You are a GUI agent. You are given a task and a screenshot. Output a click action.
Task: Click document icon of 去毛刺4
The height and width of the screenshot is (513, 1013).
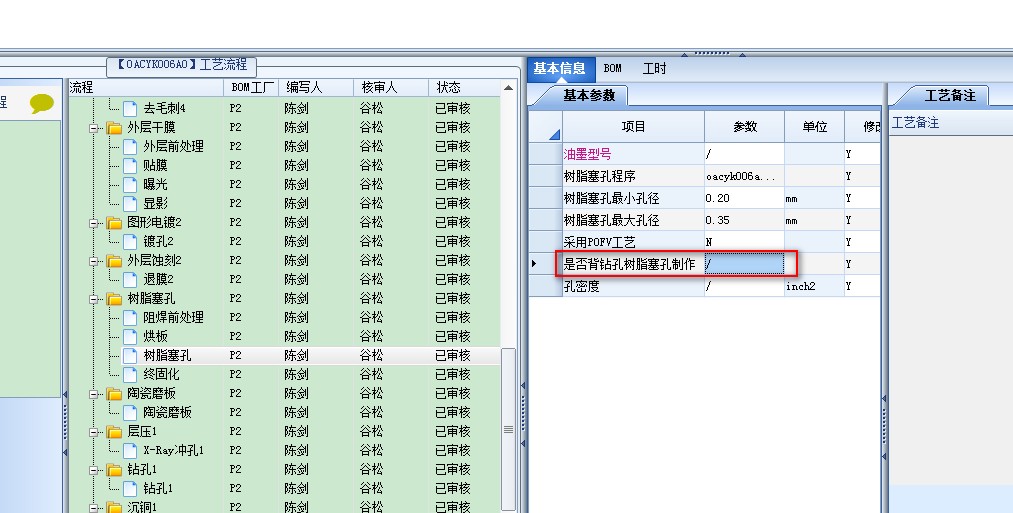131,109
